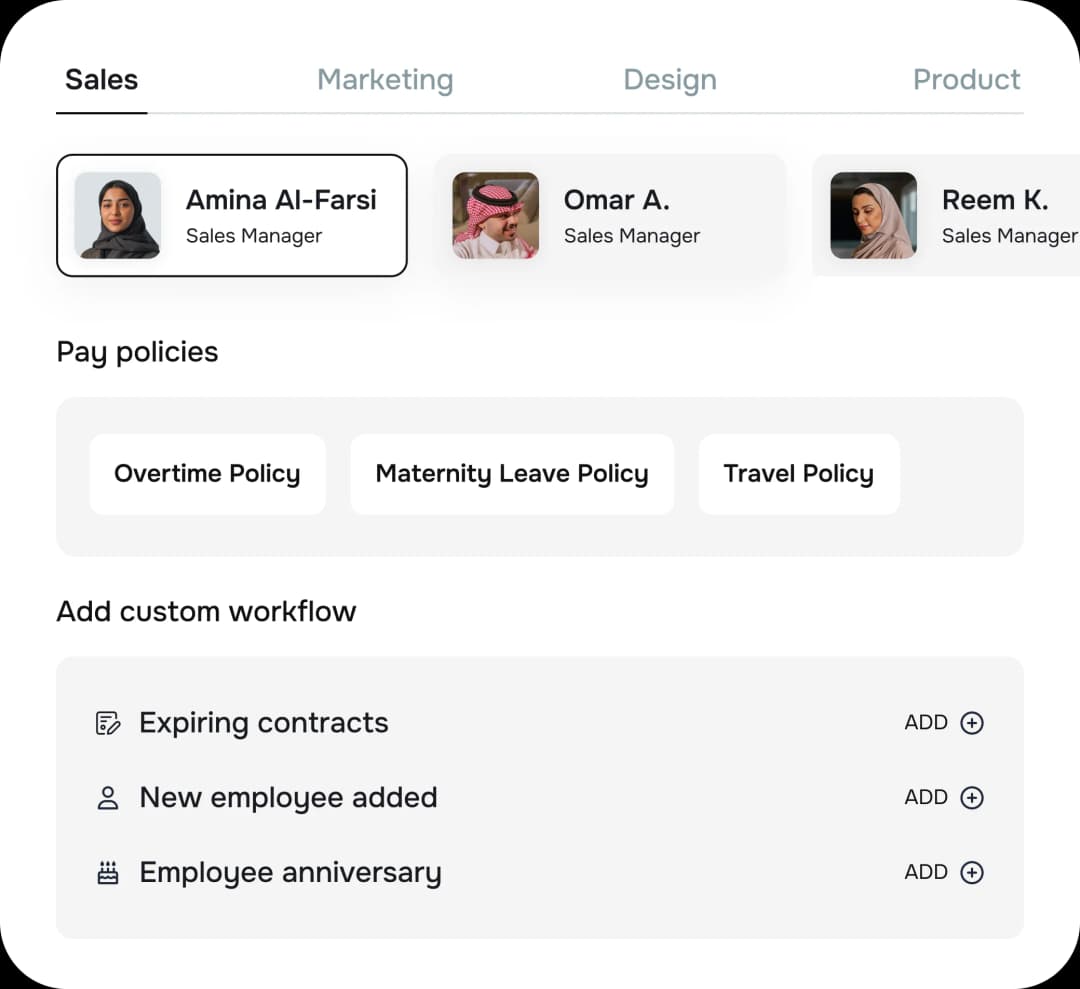Add the Expiring contracts workflow
Viewport: 1080px width, 989px height.
point(943,722)
